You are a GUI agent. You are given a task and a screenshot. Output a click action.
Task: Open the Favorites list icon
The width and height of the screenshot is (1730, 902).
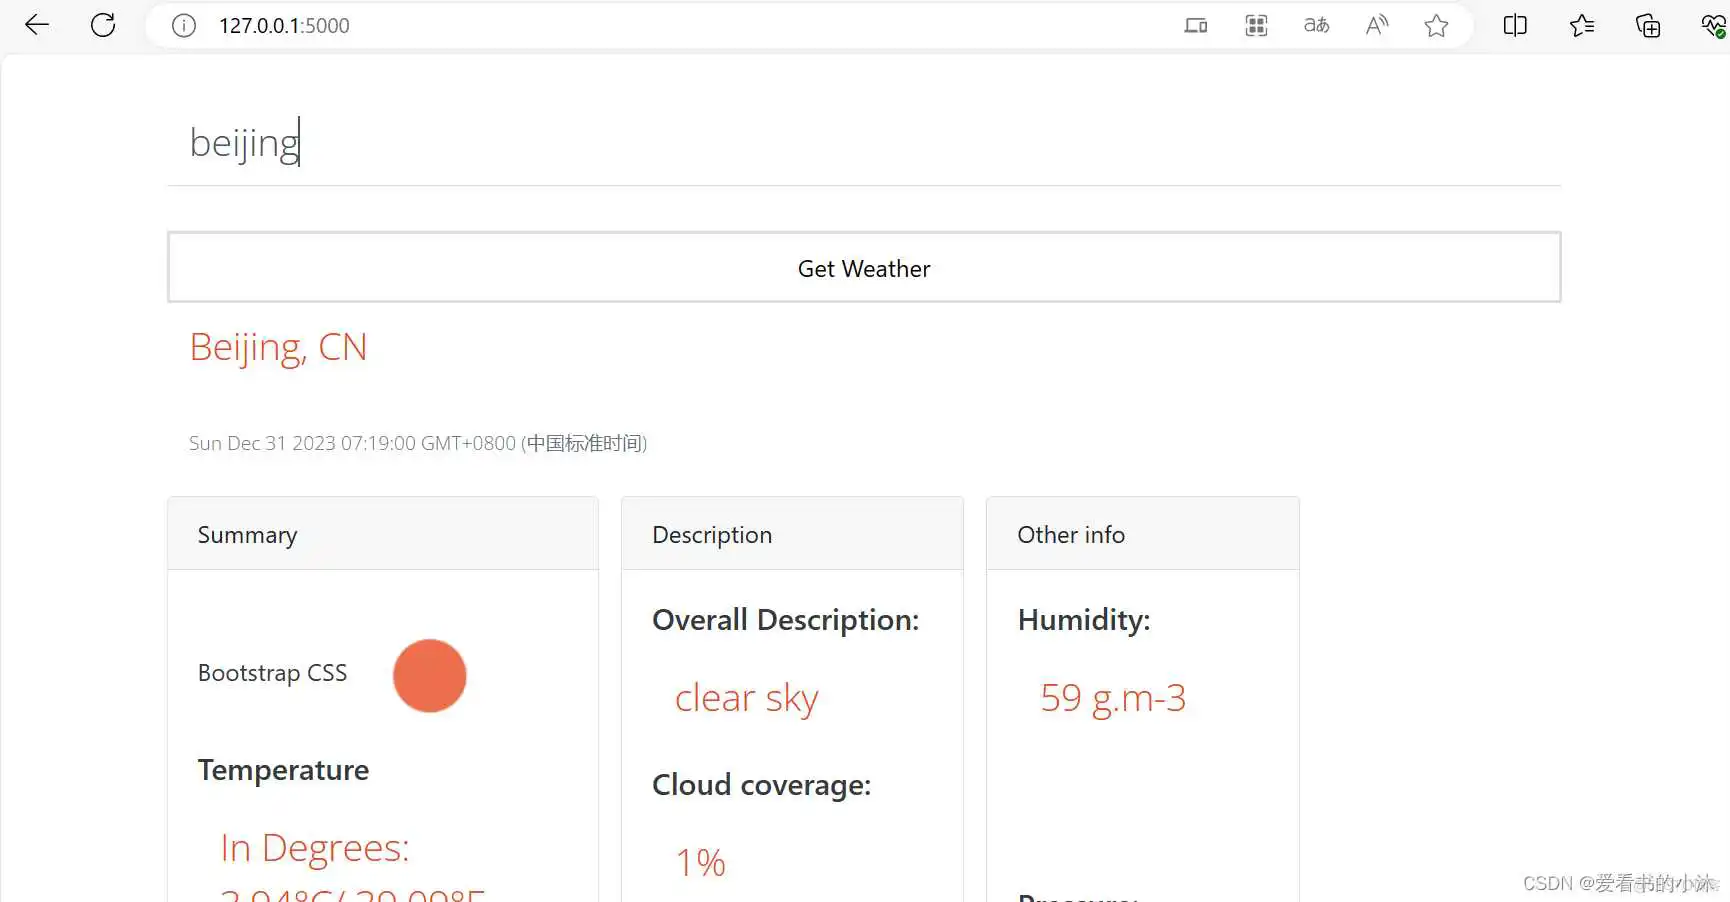(x=1582, y=26)
